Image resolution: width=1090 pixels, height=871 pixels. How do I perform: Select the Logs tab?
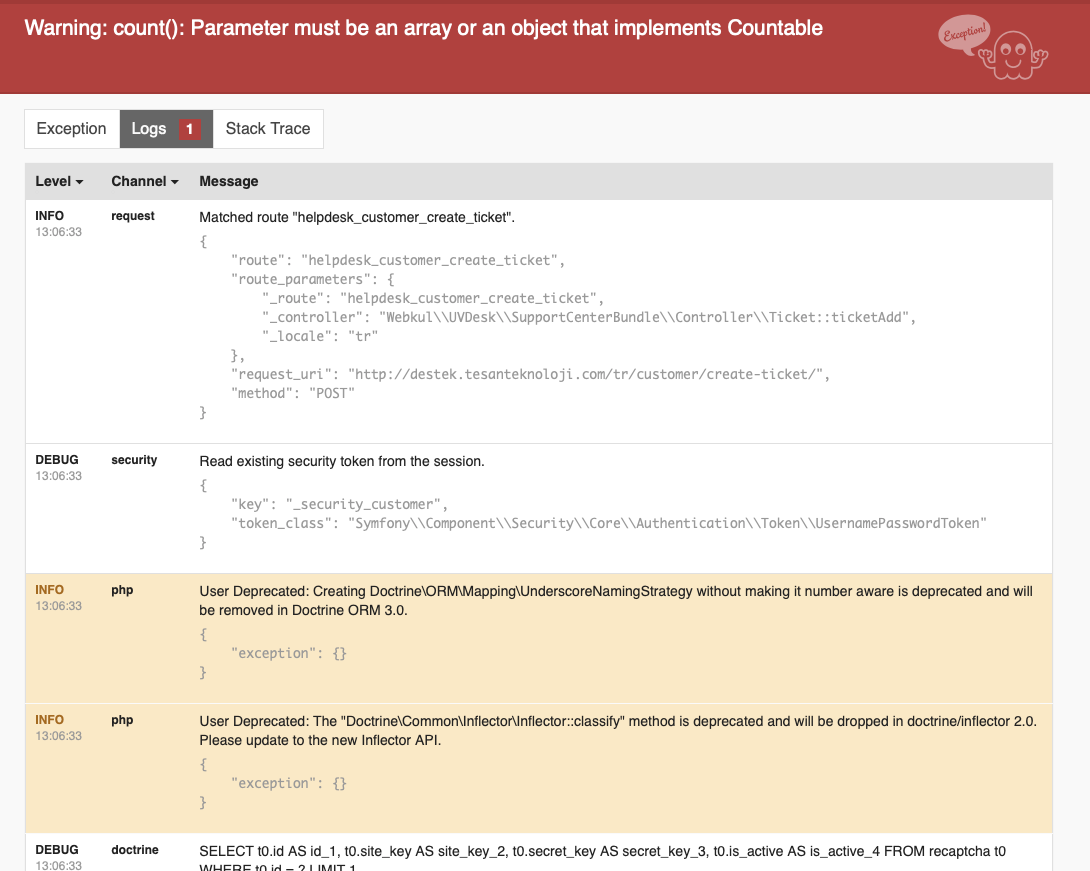[x=149, y=129]
